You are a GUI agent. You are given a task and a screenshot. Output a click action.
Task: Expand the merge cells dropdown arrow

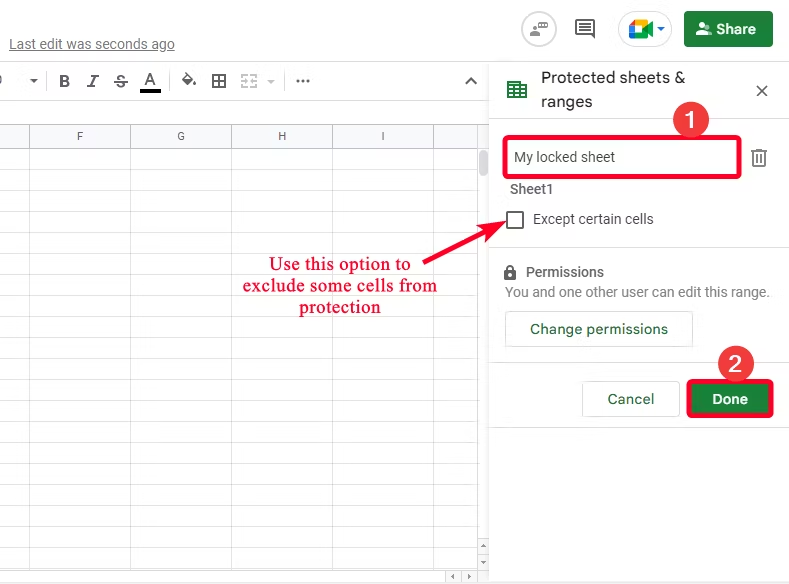[x=268, y=81]
